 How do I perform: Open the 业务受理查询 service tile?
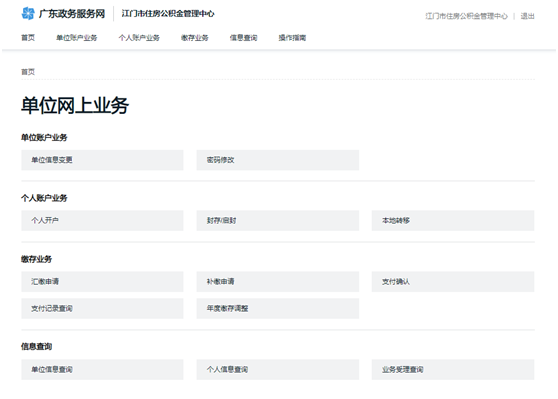coord(453,369)
